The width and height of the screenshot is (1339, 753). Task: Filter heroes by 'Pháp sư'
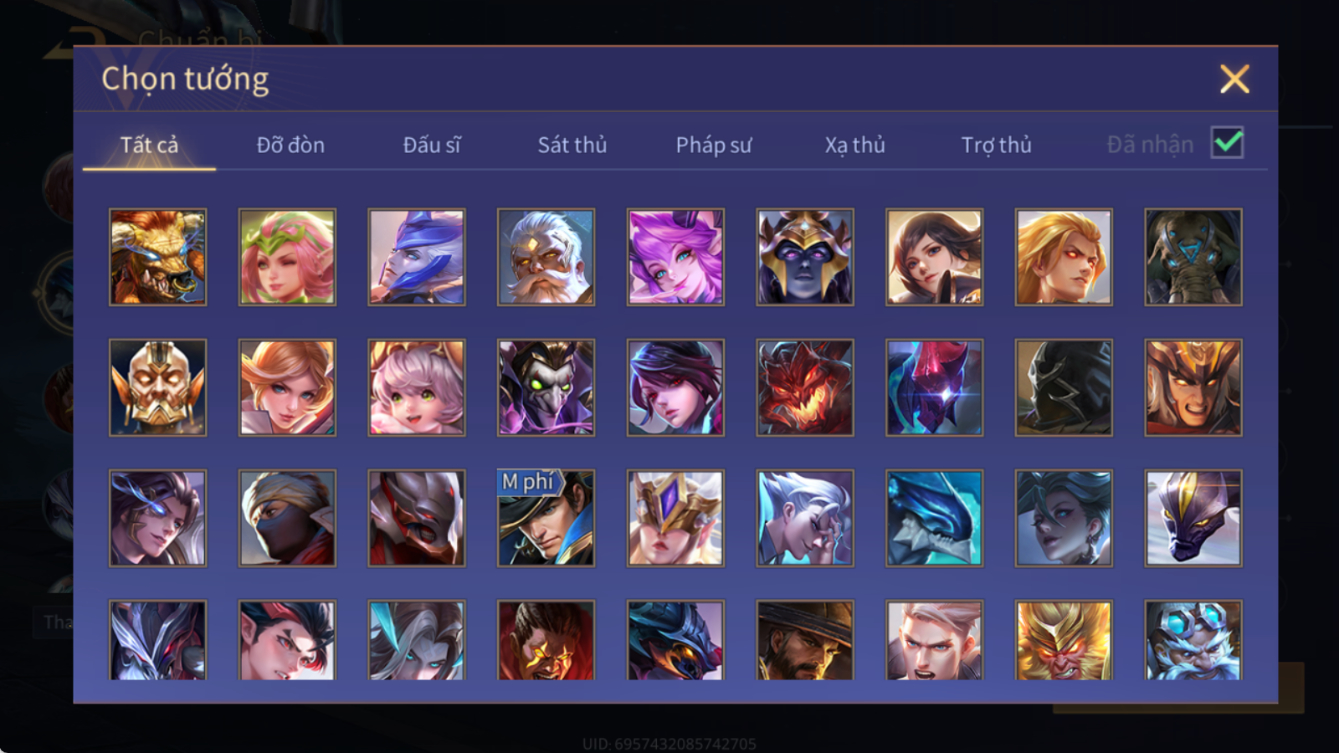point(713,145)
